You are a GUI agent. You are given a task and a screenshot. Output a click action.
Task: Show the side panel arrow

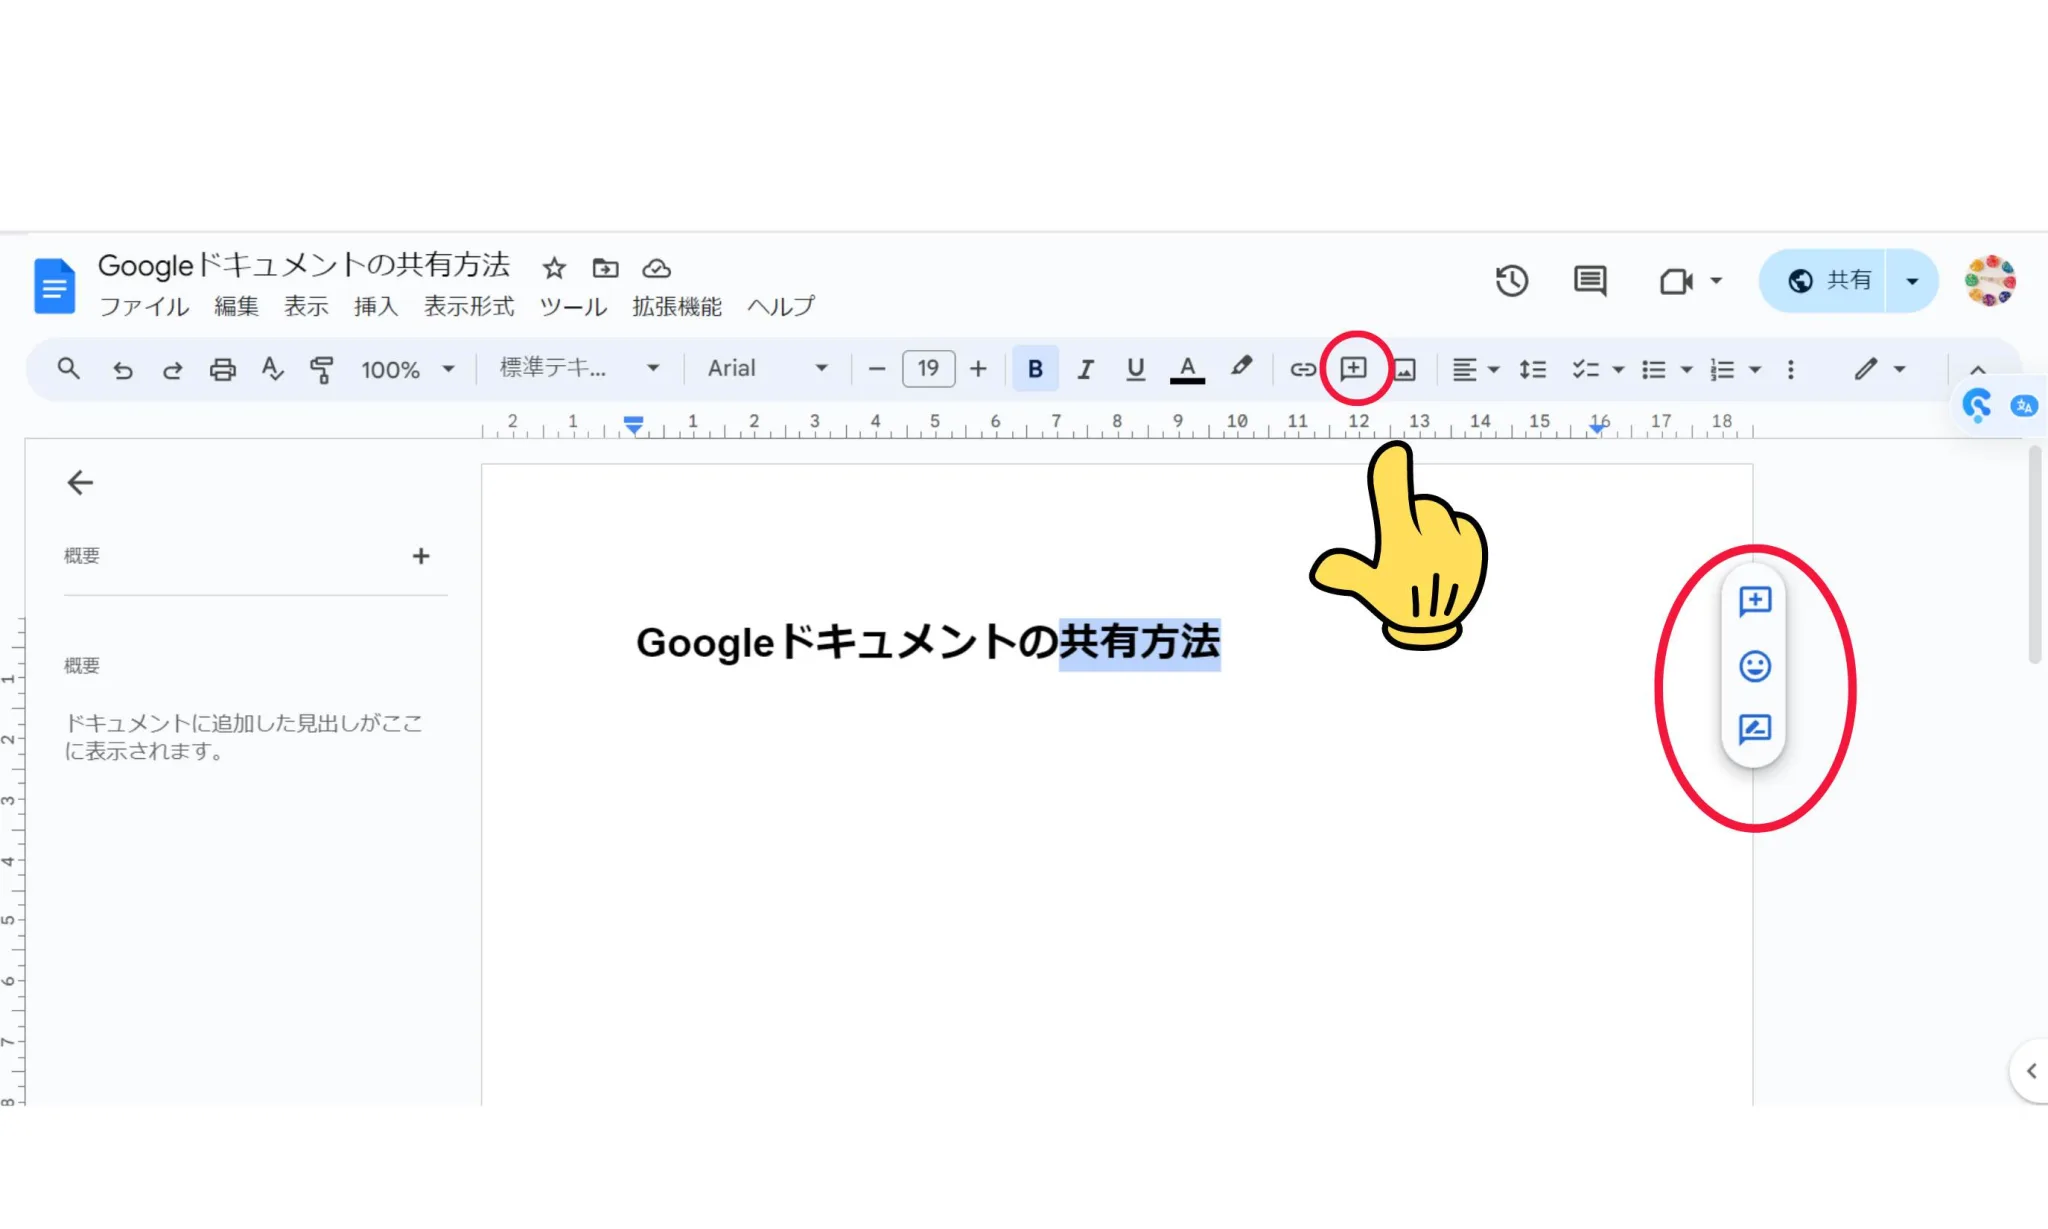2031,1071
